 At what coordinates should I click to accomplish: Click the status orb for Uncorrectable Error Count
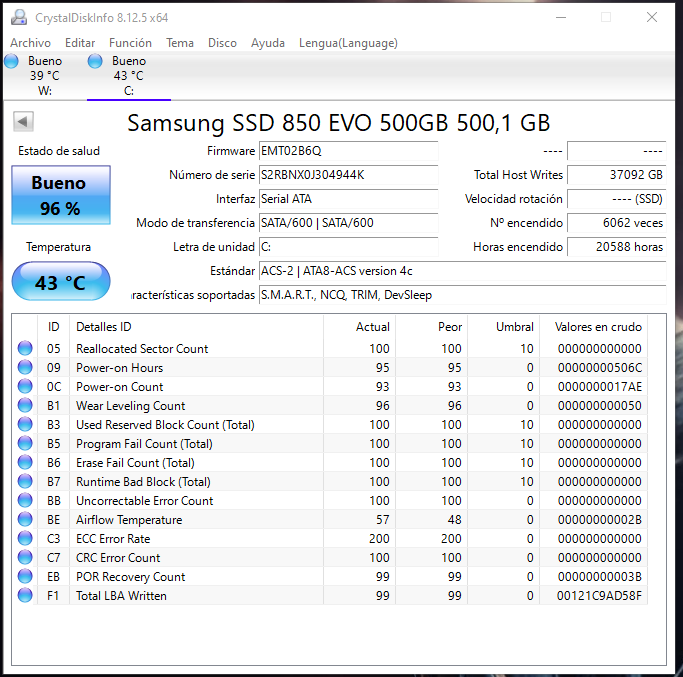click(25, 500)
